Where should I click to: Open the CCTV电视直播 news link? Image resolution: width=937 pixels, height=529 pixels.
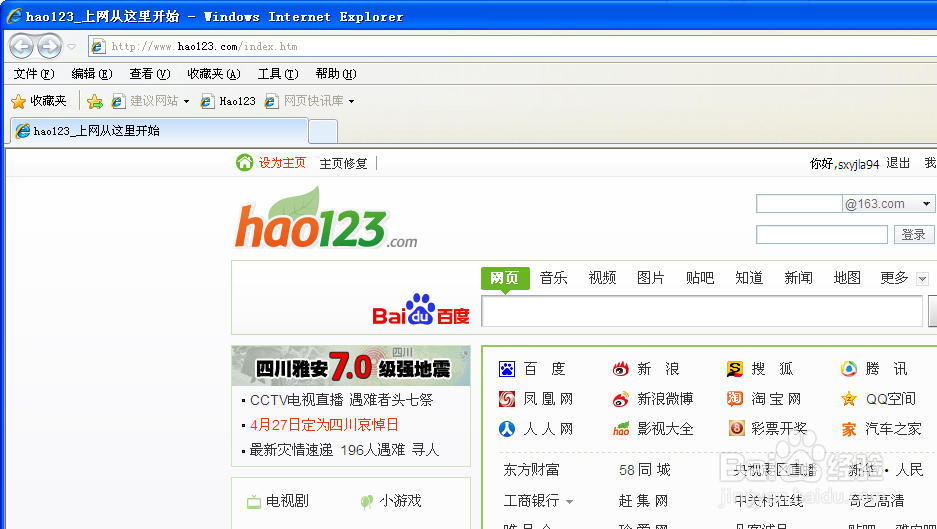point(296,400)
